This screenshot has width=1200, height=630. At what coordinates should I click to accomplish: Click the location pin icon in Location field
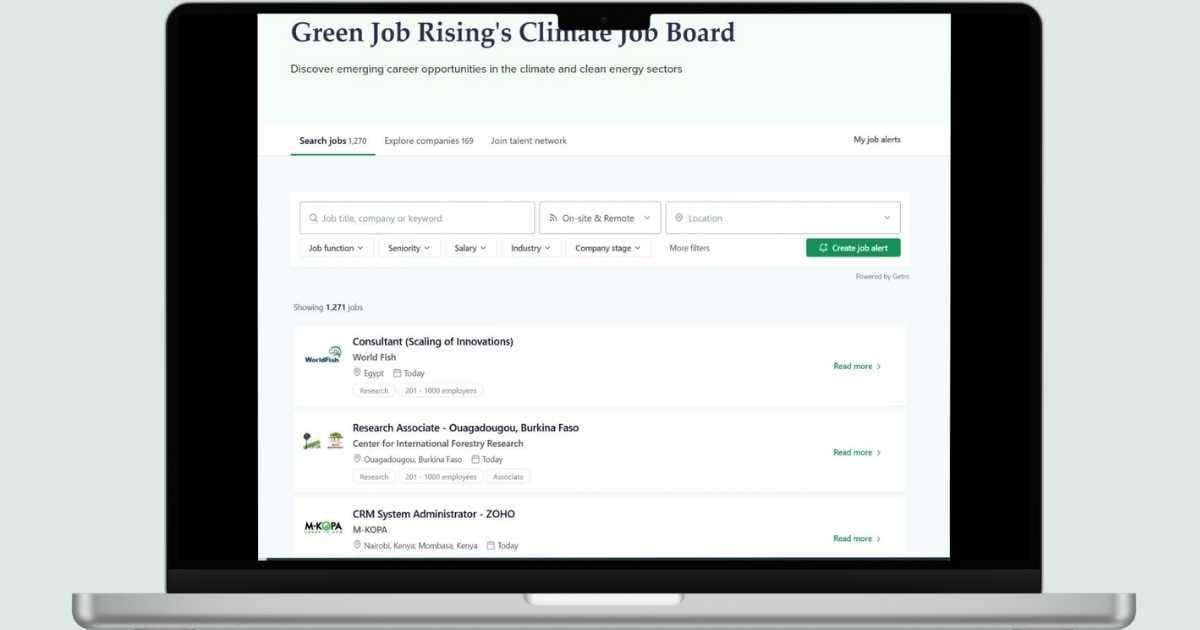[x=679, y=218]
